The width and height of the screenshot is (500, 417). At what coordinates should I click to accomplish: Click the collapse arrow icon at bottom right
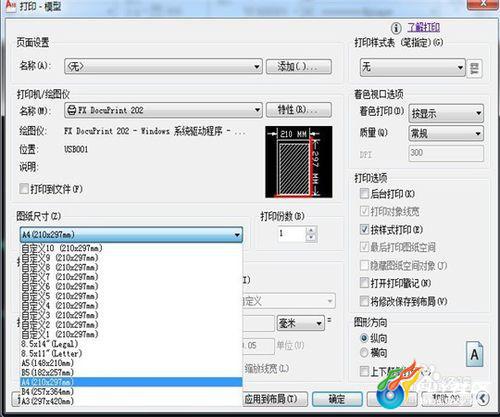click(483, 398)
